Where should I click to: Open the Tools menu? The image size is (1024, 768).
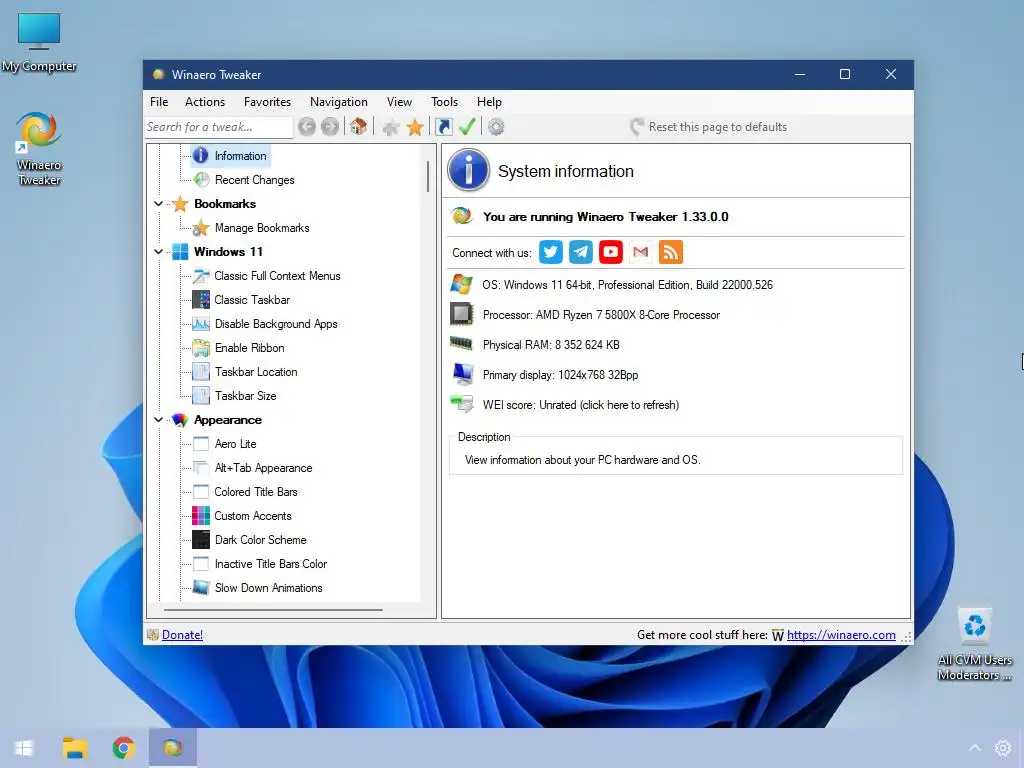tap(444, 102)
